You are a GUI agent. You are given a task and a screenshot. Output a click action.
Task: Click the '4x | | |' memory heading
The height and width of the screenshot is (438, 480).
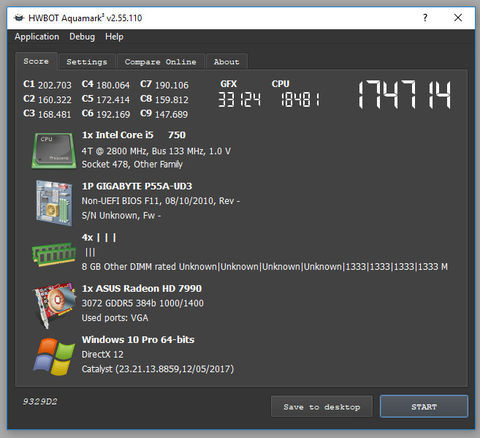coord(99,238)
